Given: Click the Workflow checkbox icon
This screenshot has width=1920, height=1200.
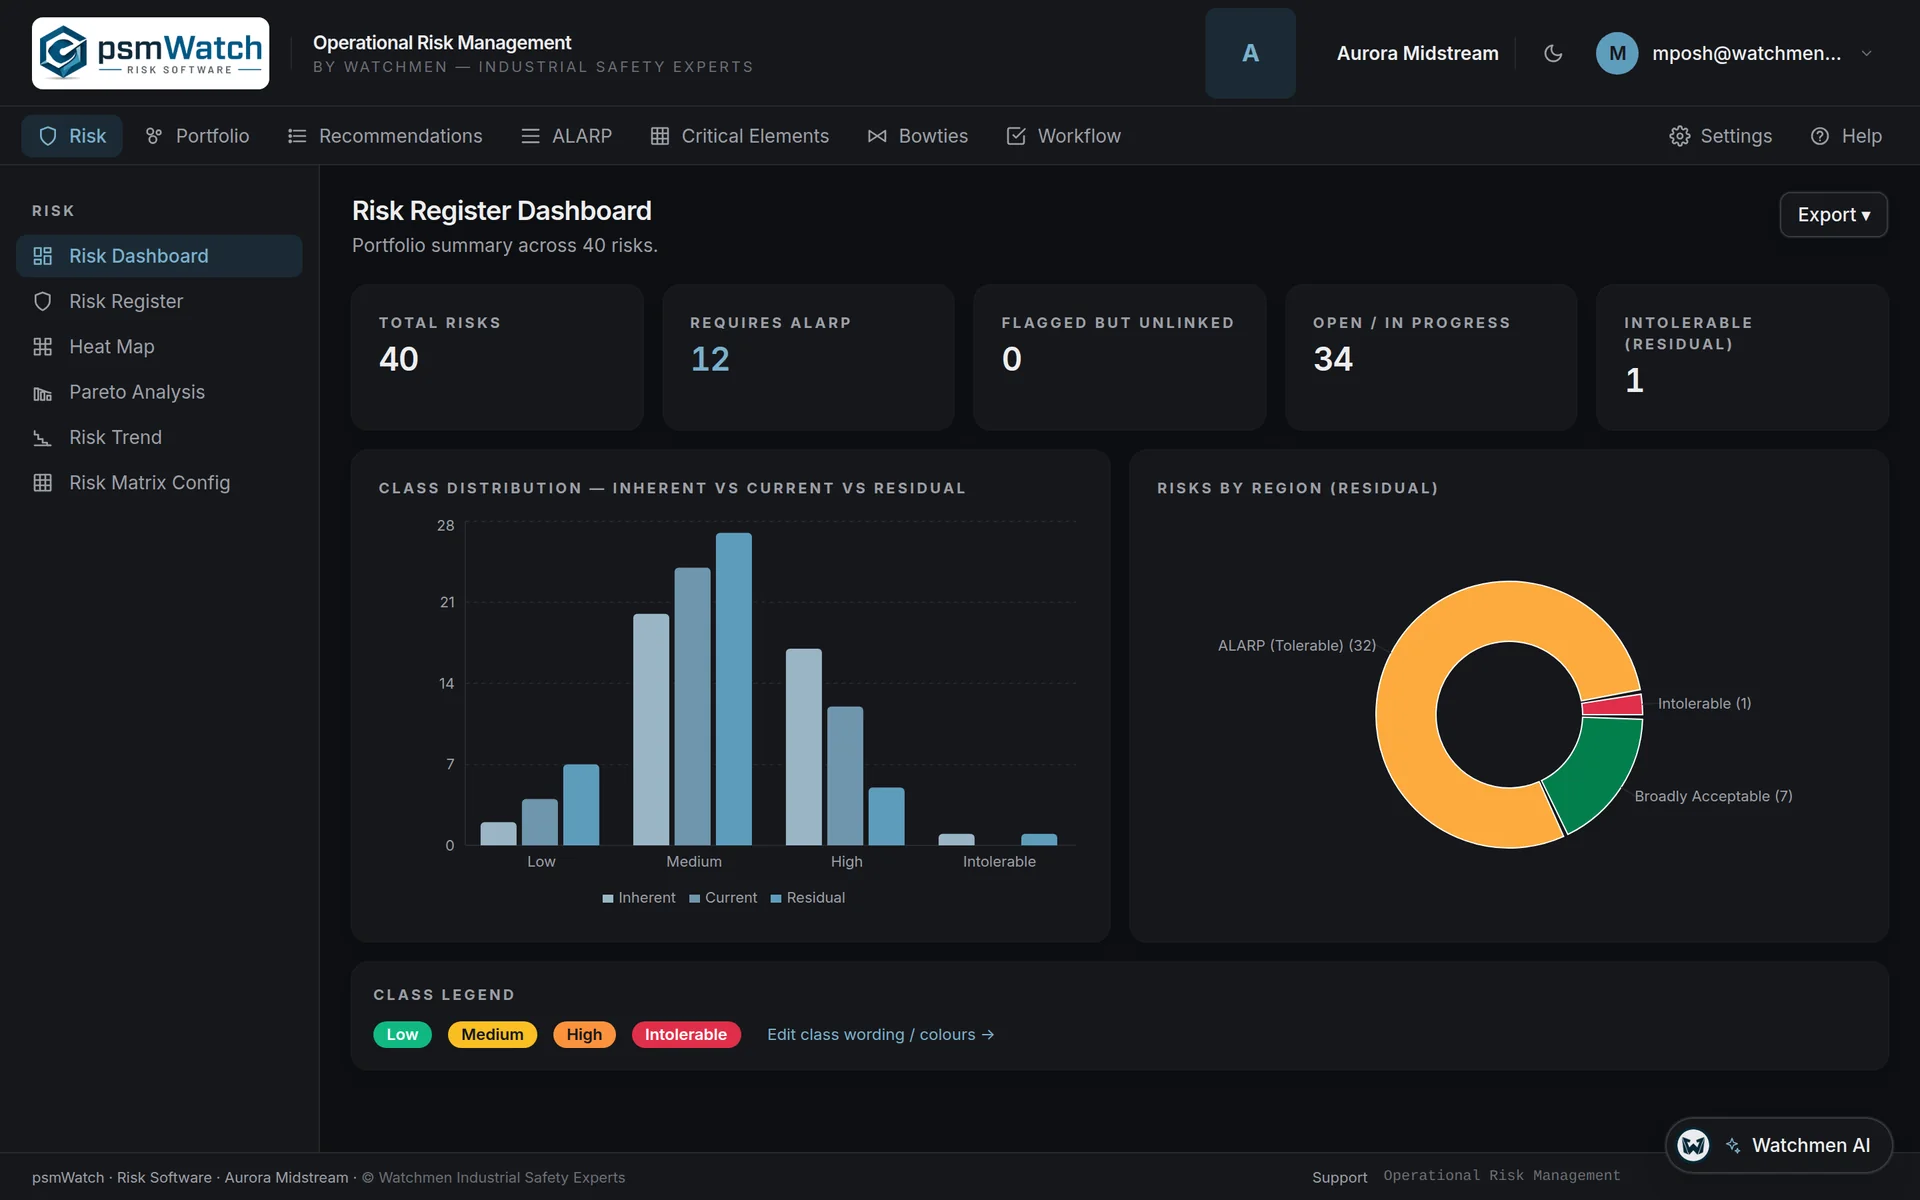Looking at the screenshot, I should pos(1016,136).
